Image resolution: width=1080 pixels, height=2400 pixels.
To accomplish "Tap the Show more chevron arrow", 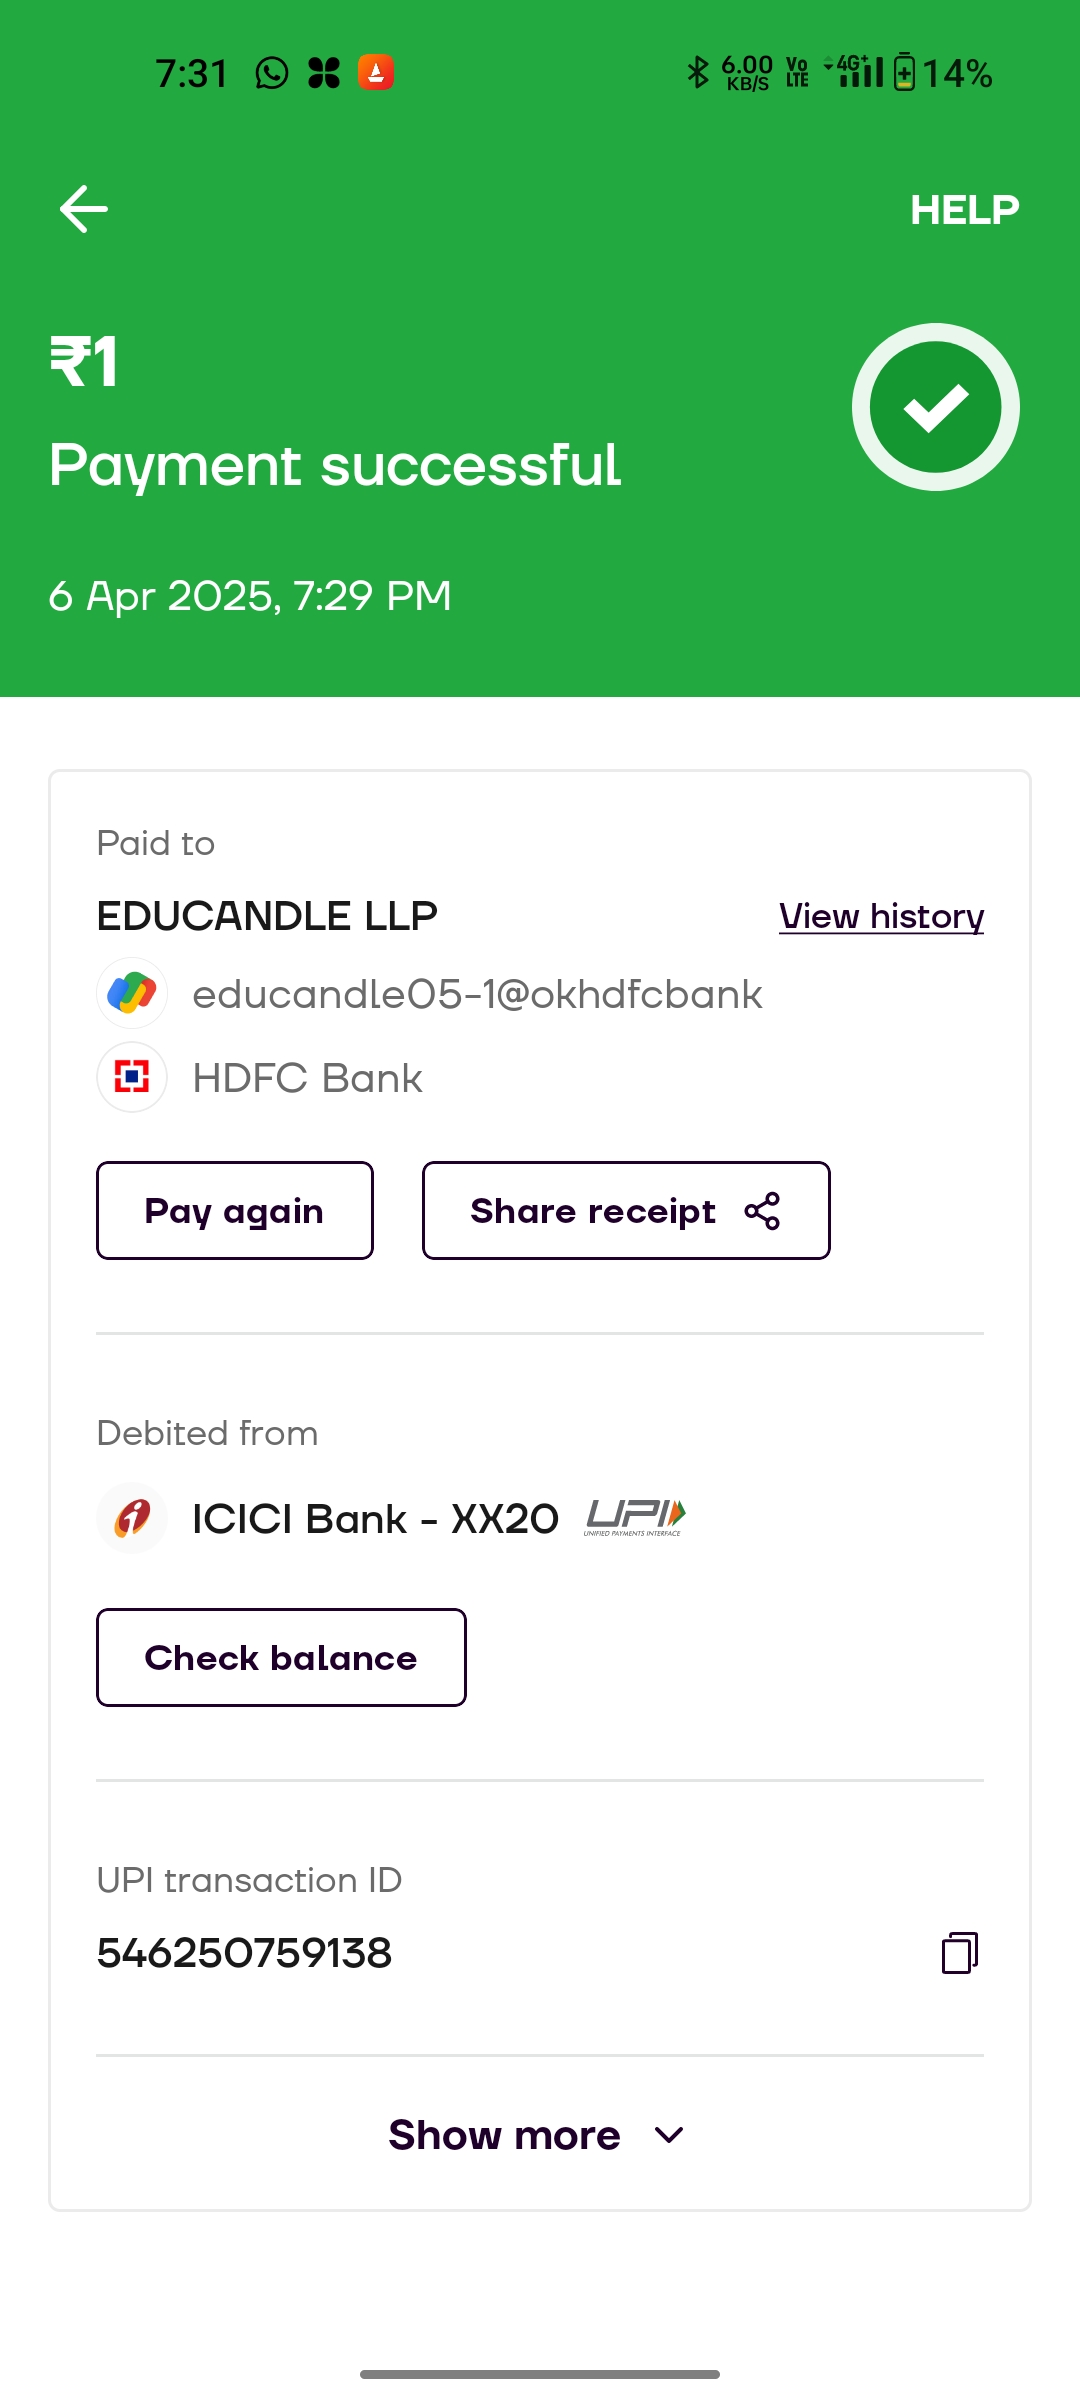I will [669, 2135].
